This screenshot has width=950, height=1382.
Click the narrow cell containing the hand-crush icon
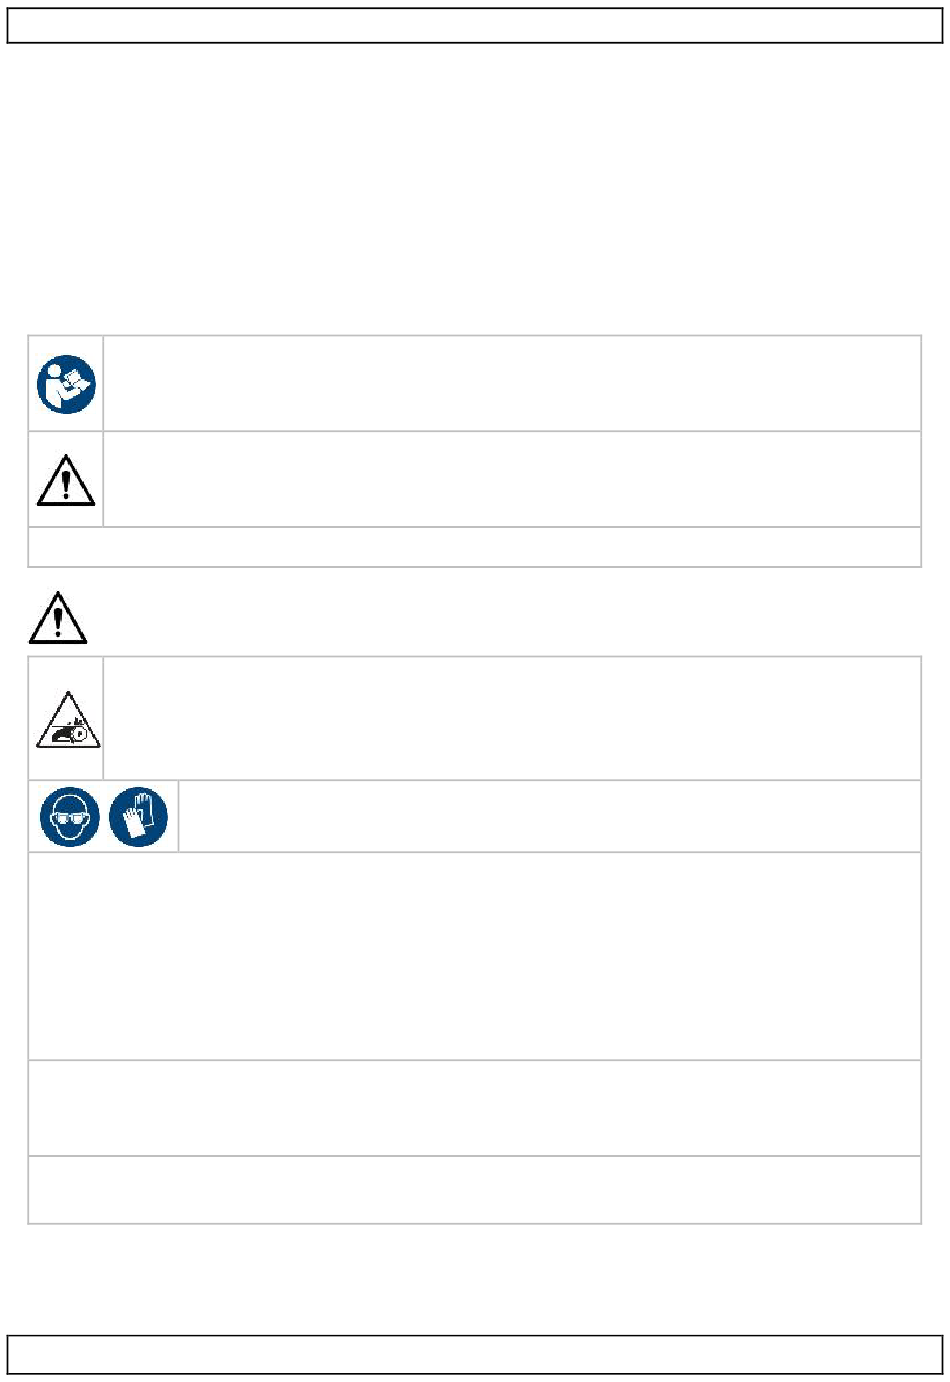(66, 718)
